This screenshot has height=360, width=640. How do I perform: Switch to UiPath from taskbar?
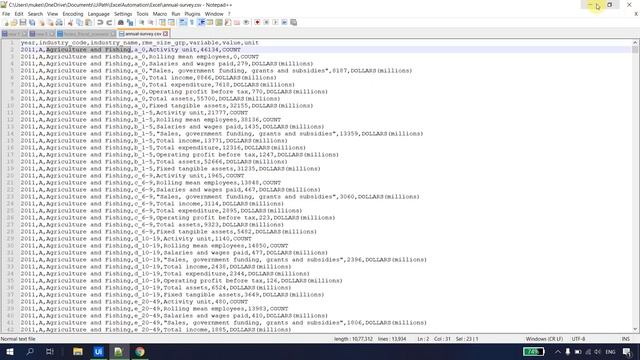pyautogui.click(x=98, y=351)
